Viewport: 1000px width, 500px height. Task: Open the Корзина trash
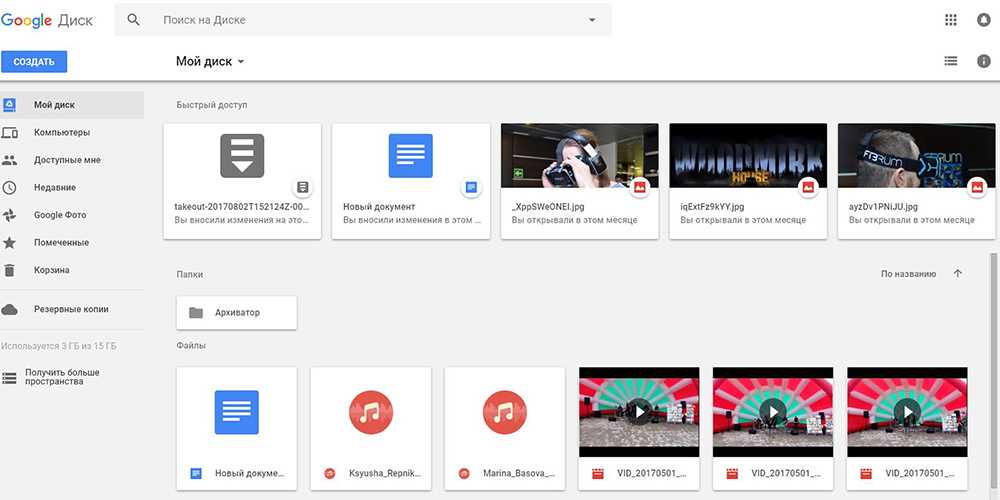click(x=52, y=270)
